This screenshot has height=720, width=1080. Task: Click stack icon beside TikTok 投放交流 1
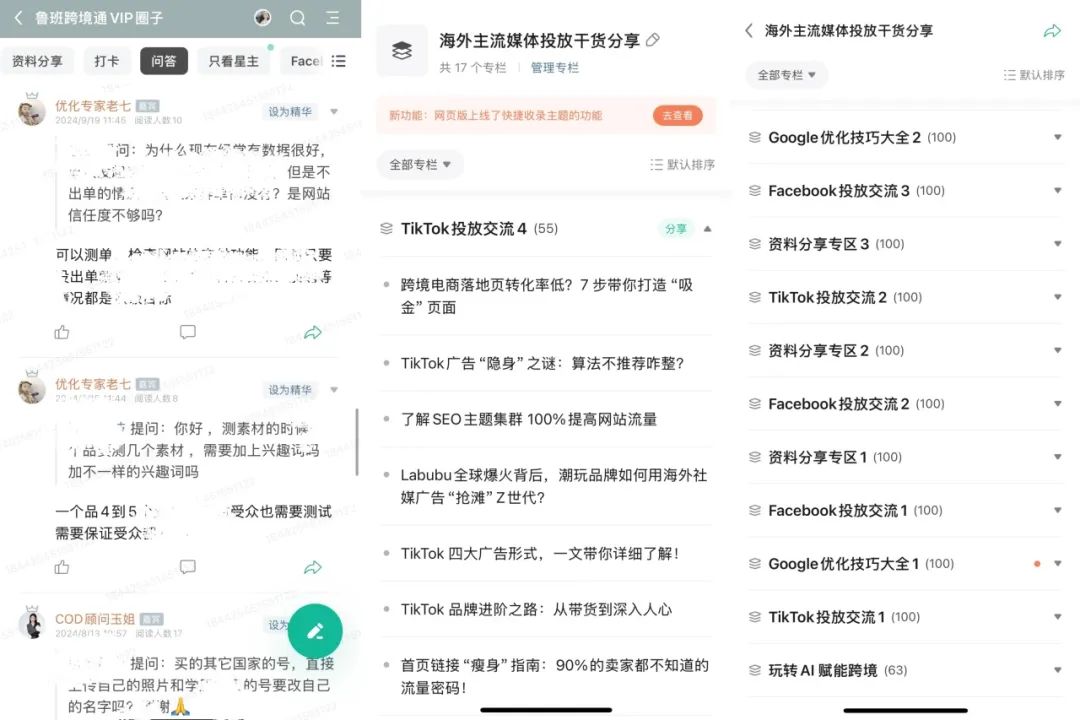[755, 617]
